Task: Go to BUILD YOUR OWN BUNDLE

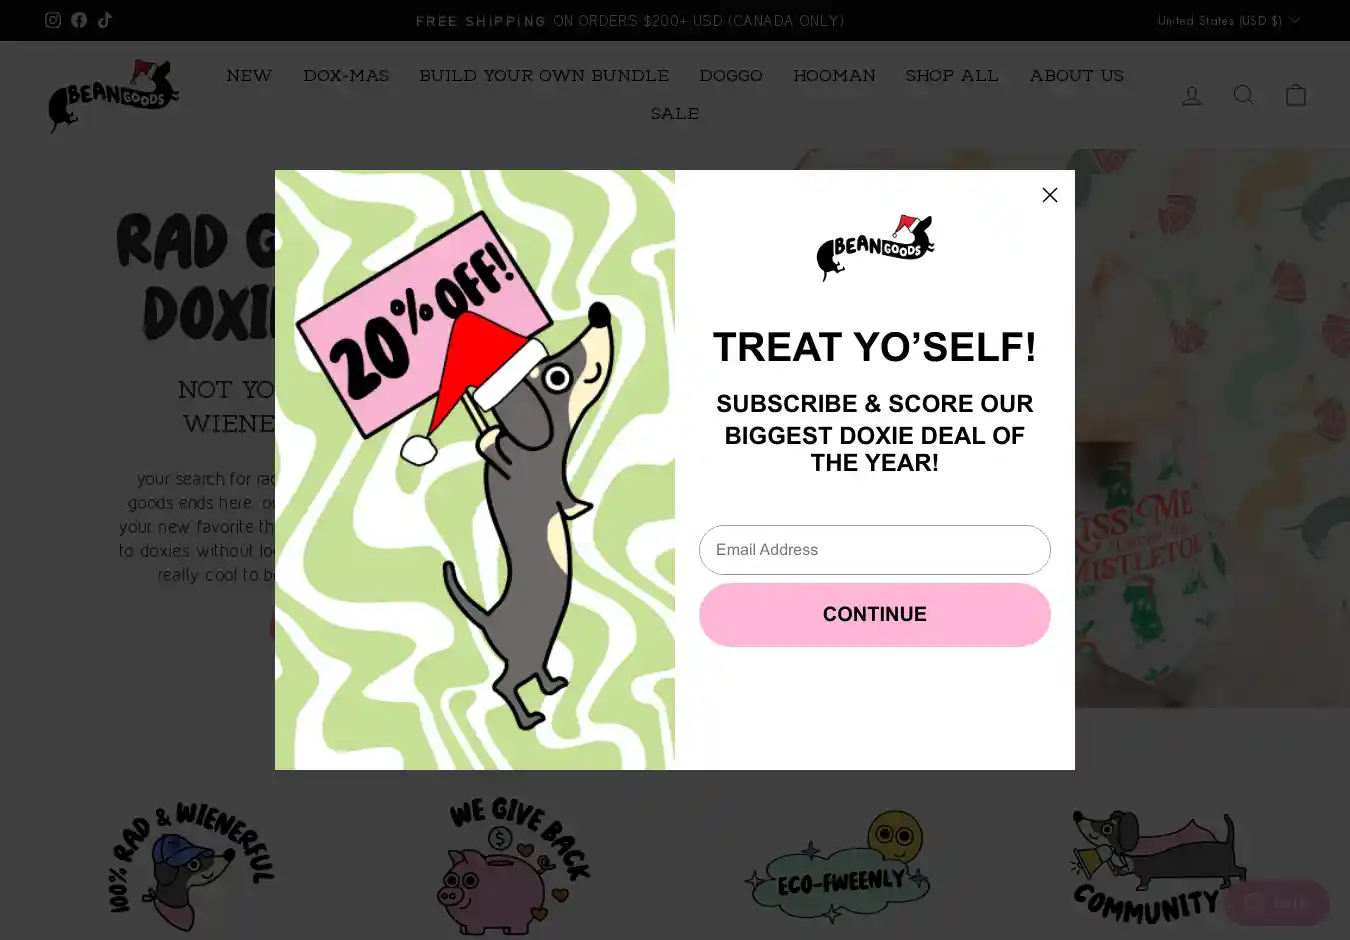Action: coord(544,76)
